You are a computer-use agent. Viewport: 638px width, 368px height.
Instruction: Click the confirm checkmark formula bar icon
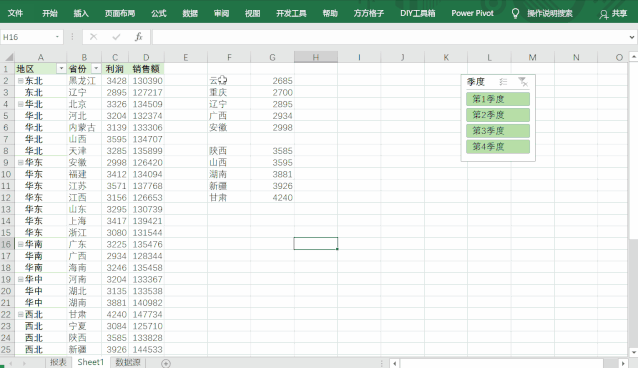(116, 37)
